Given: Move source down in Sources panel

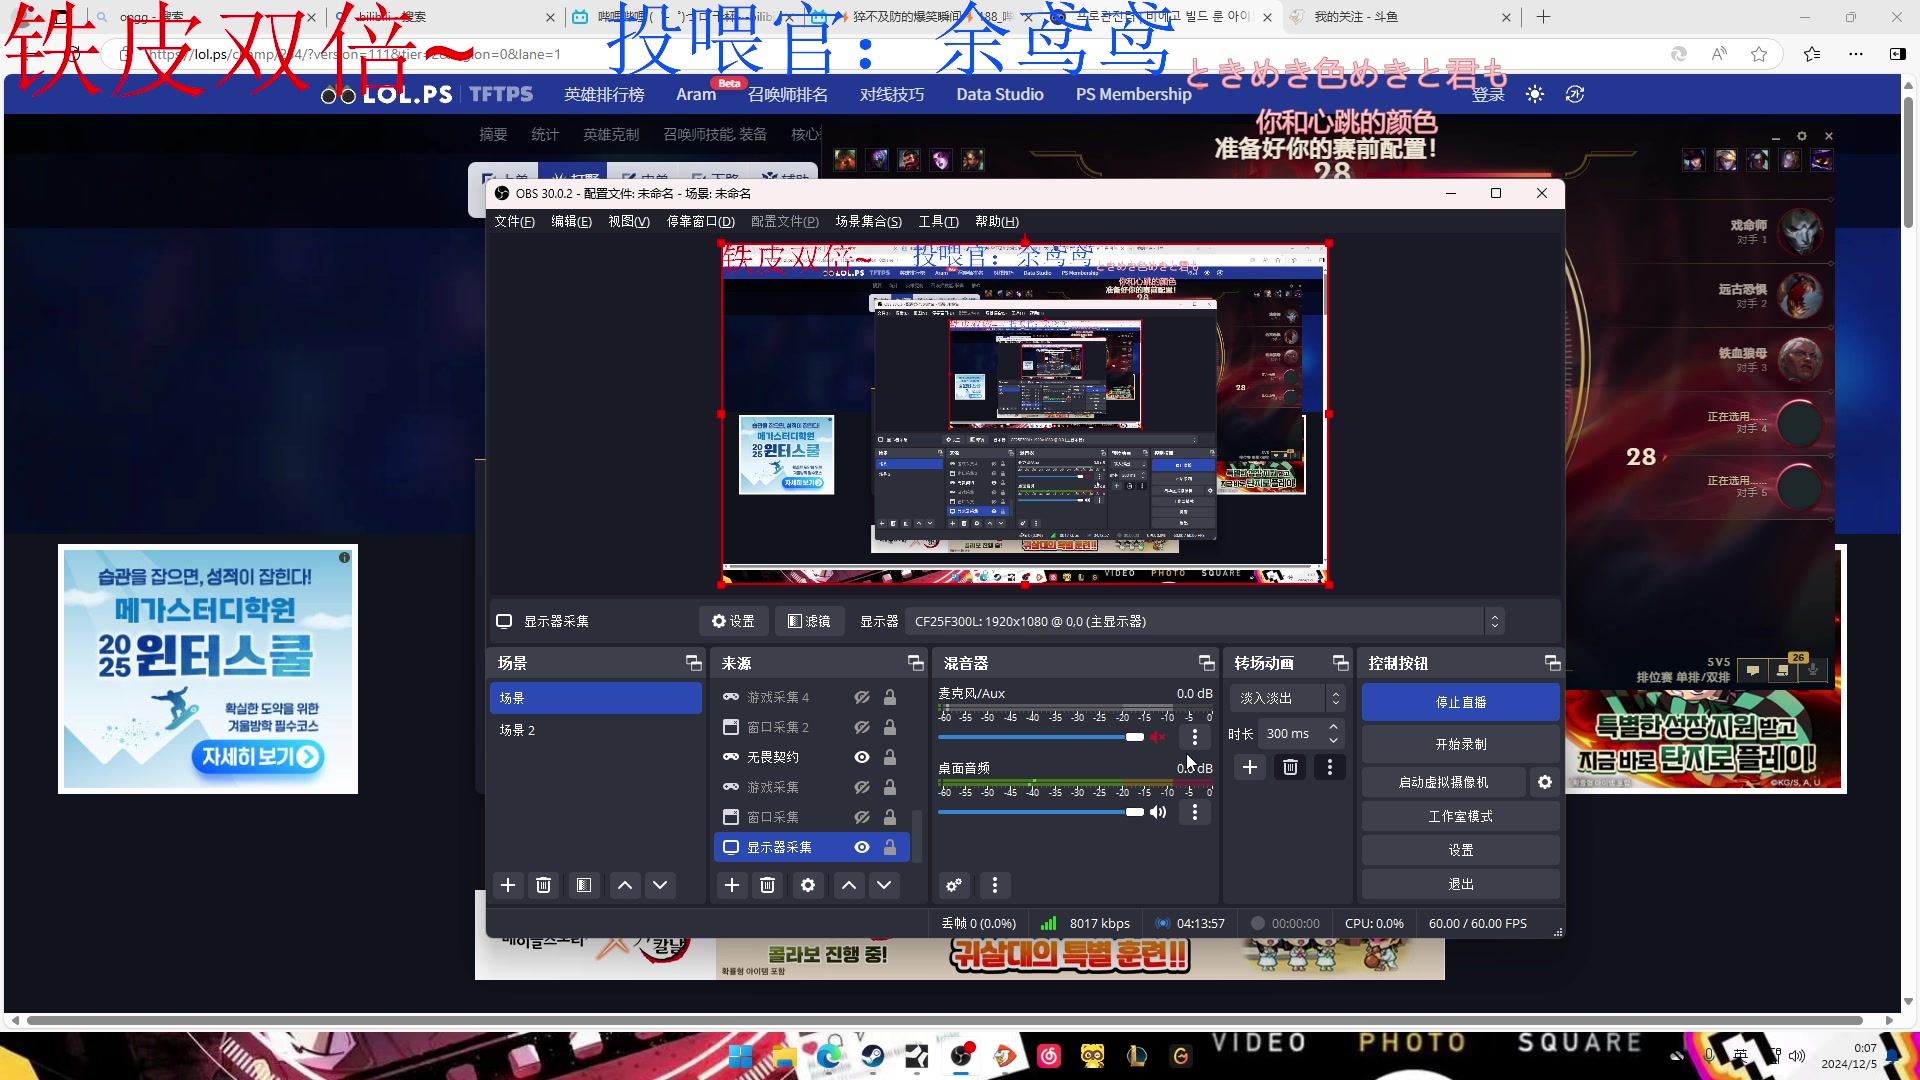Looking at the screenshot, I should [884, 885].
